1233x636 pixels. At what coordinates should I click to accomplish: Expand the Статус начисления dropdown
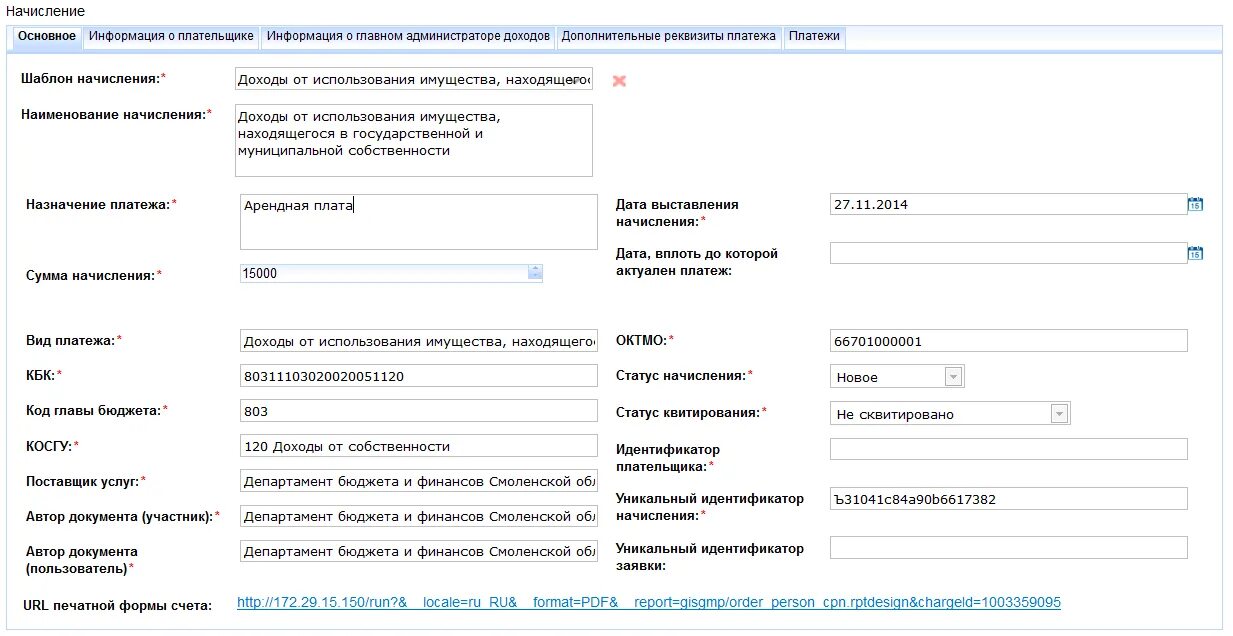click(954, 377)
